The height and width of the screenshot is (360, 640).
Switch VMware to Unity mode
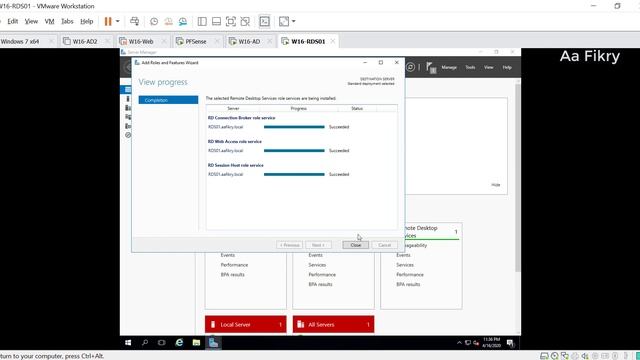coord(245,21)
